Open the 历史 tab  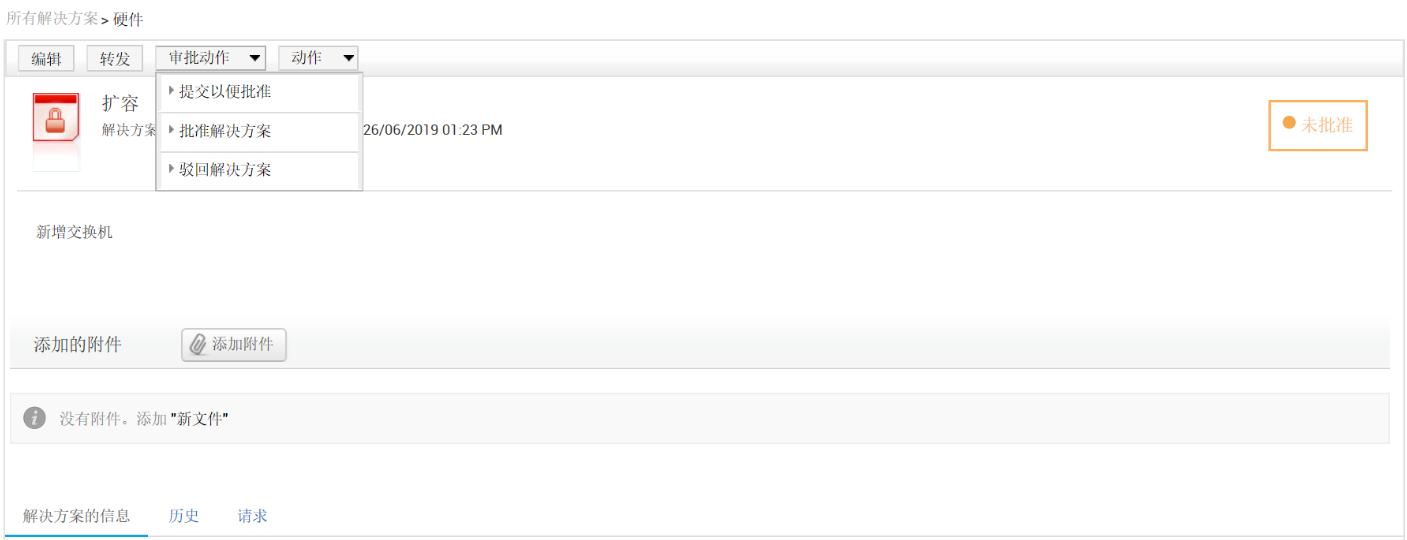(x=184, y=516)
